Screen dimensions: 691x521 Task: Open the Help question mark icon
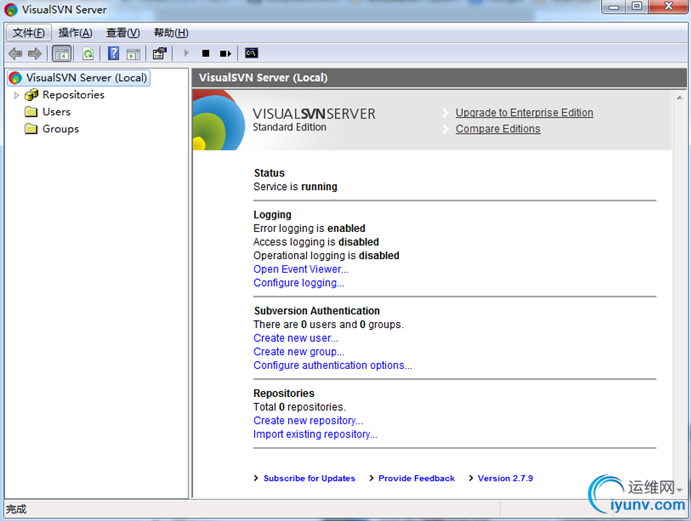coord(113,53)
